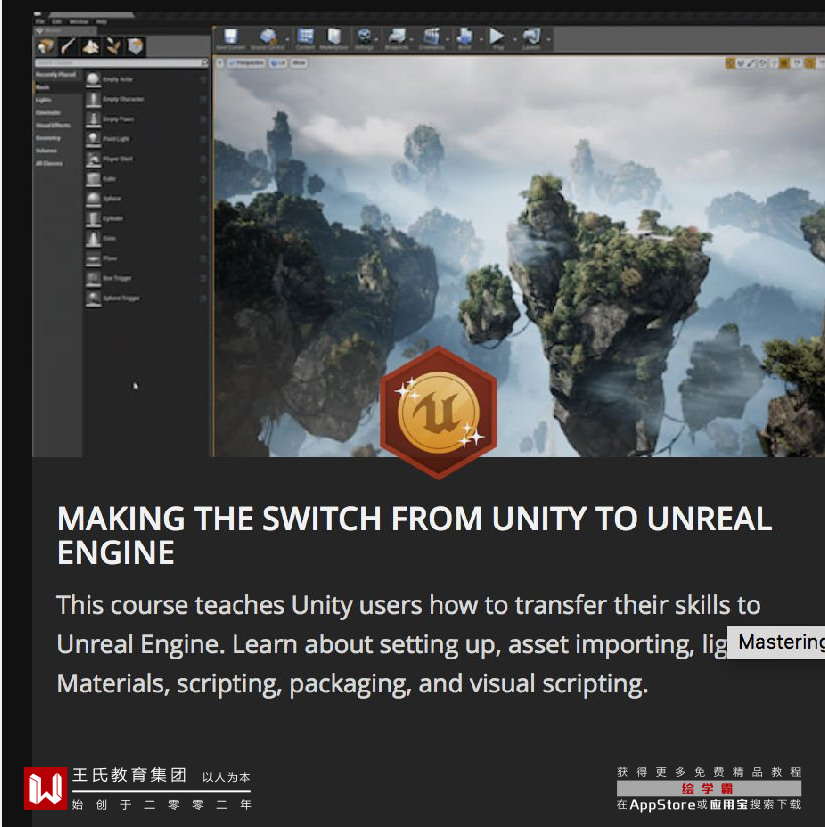
Task: Select the Recently Placed category
Action: pyautogui.click(x=56, y=75)
